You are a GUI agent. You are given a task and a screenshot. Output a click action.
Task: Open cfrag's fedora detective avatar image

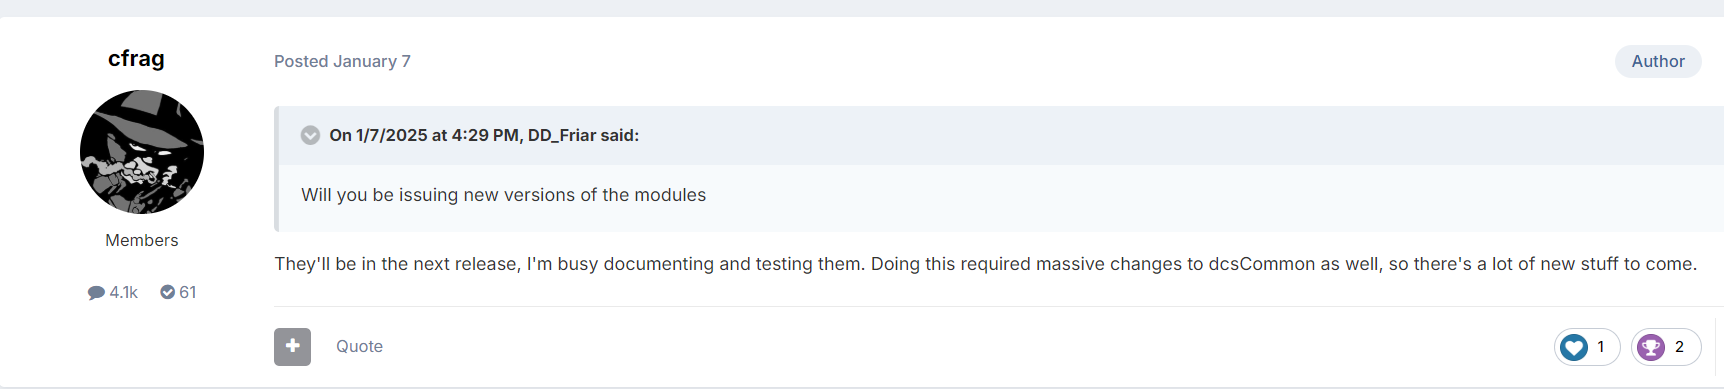(x=142, y=152)
